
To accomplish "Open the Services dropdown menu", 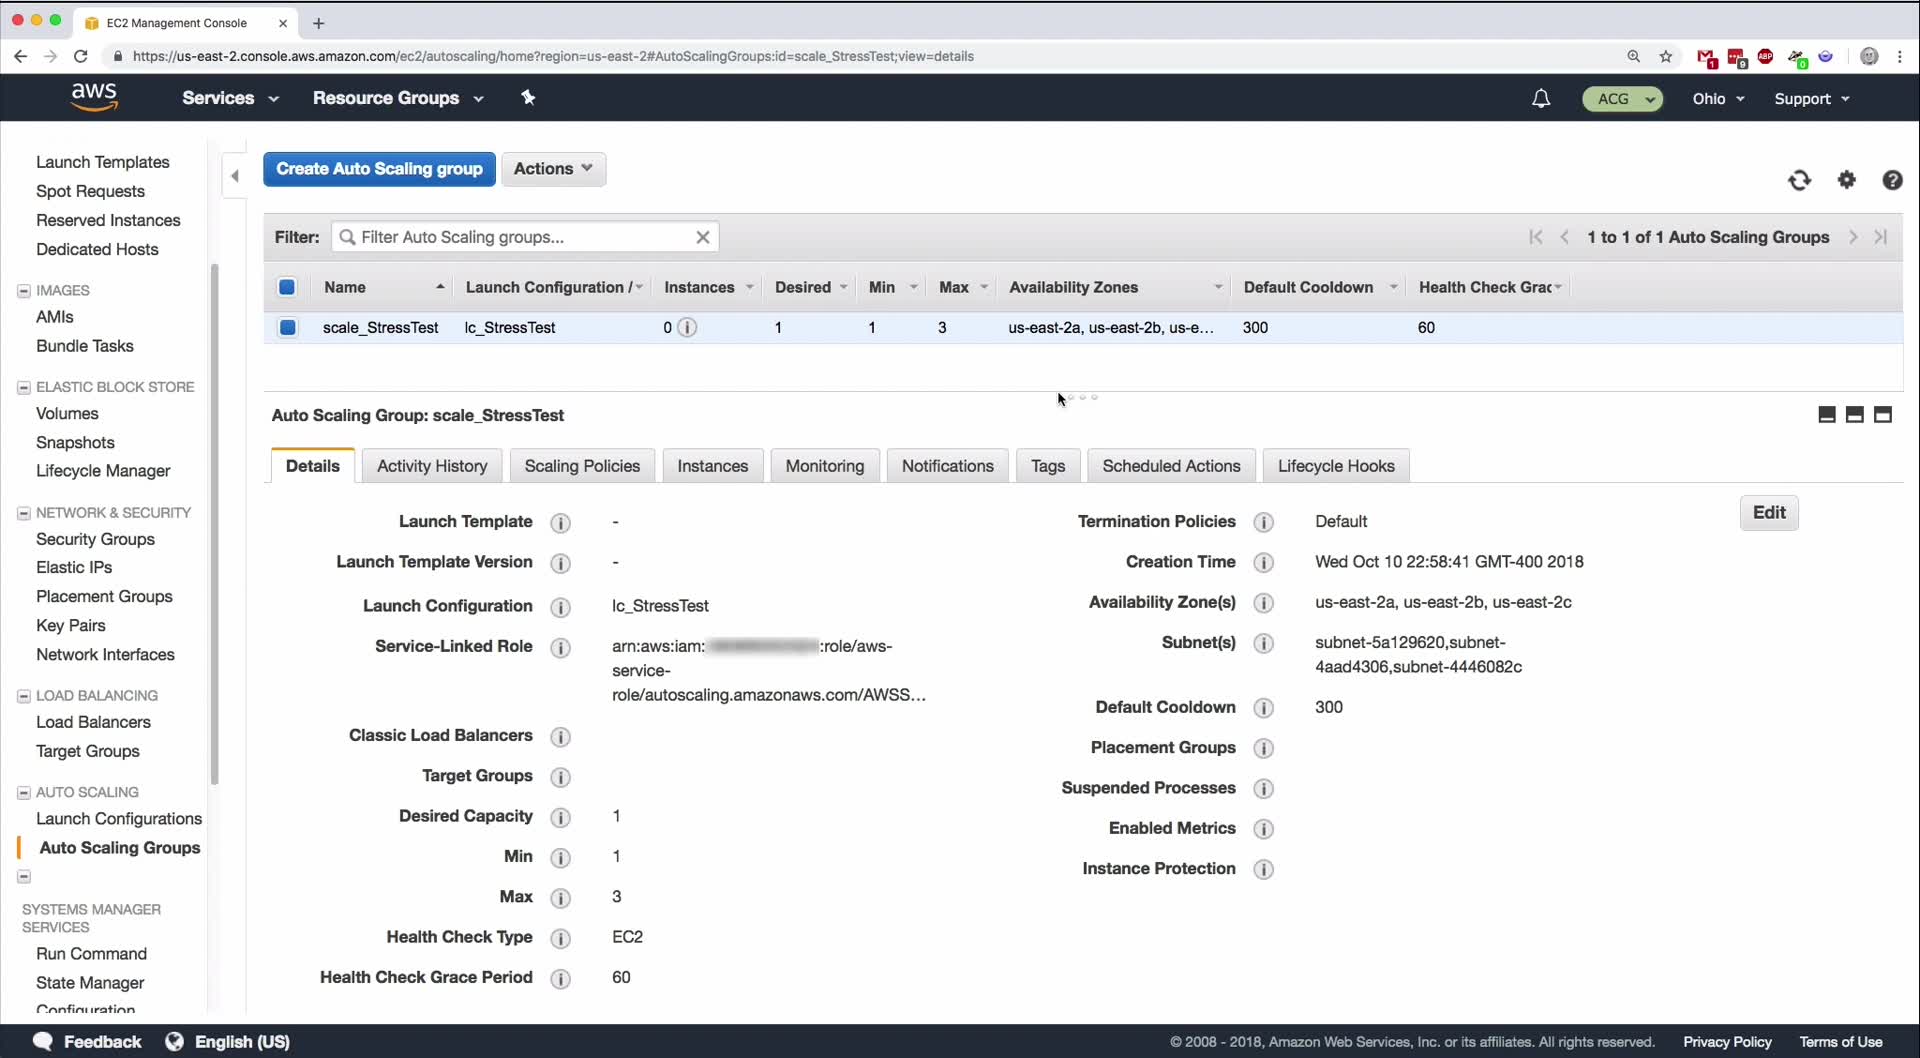I will [230, 98].
